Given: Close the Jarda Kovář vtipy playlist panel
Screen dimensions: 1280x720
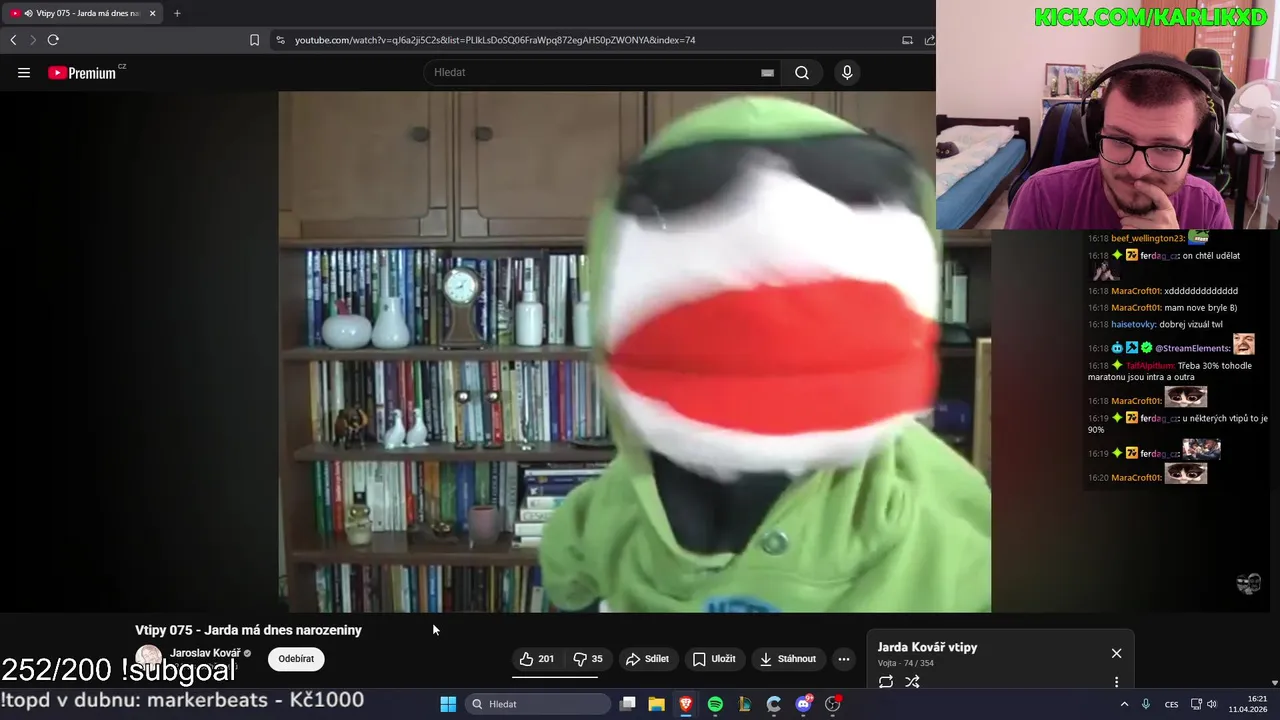Looking at the screenshot, I should (x=1116, y=653).
